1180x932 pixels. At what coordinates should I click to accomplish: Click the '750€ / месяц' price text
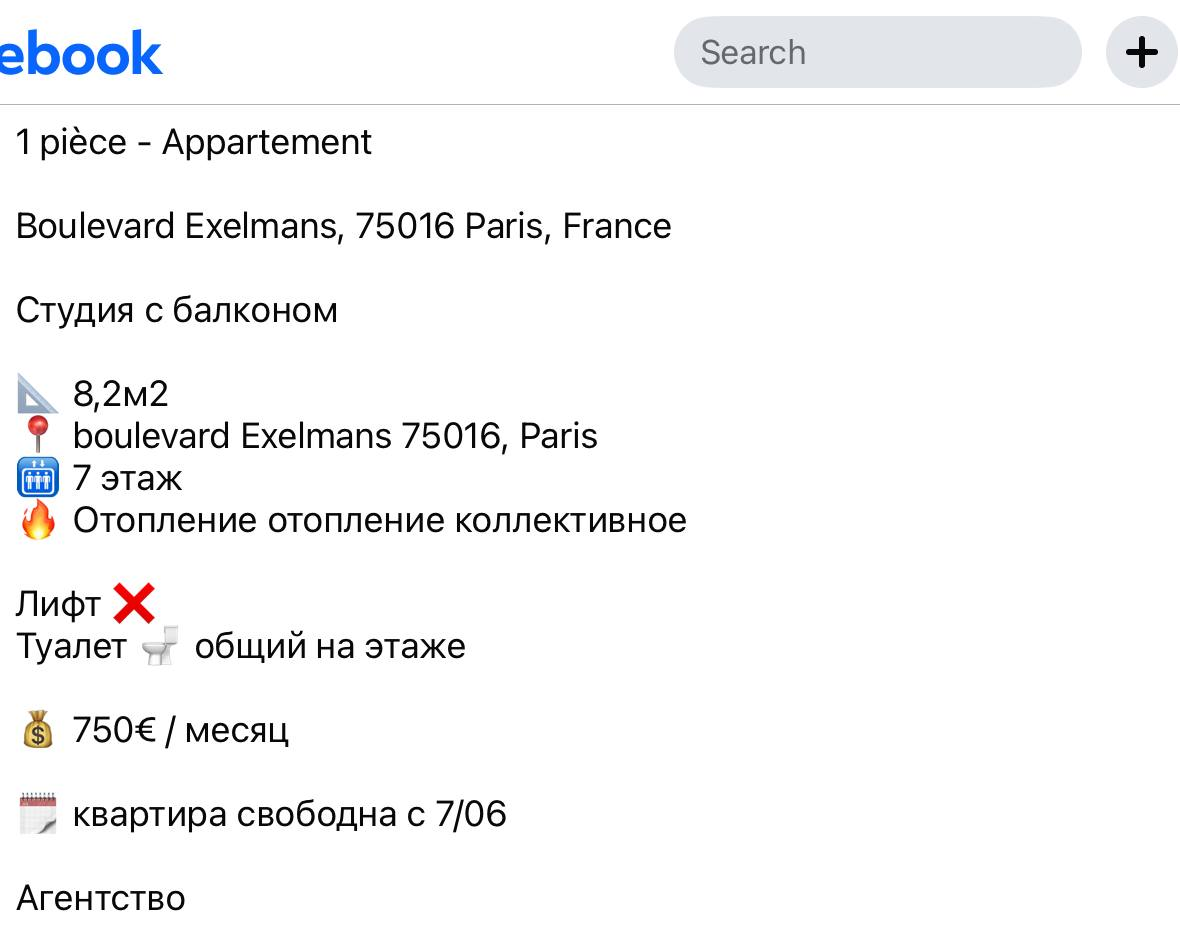pos(181,730)
